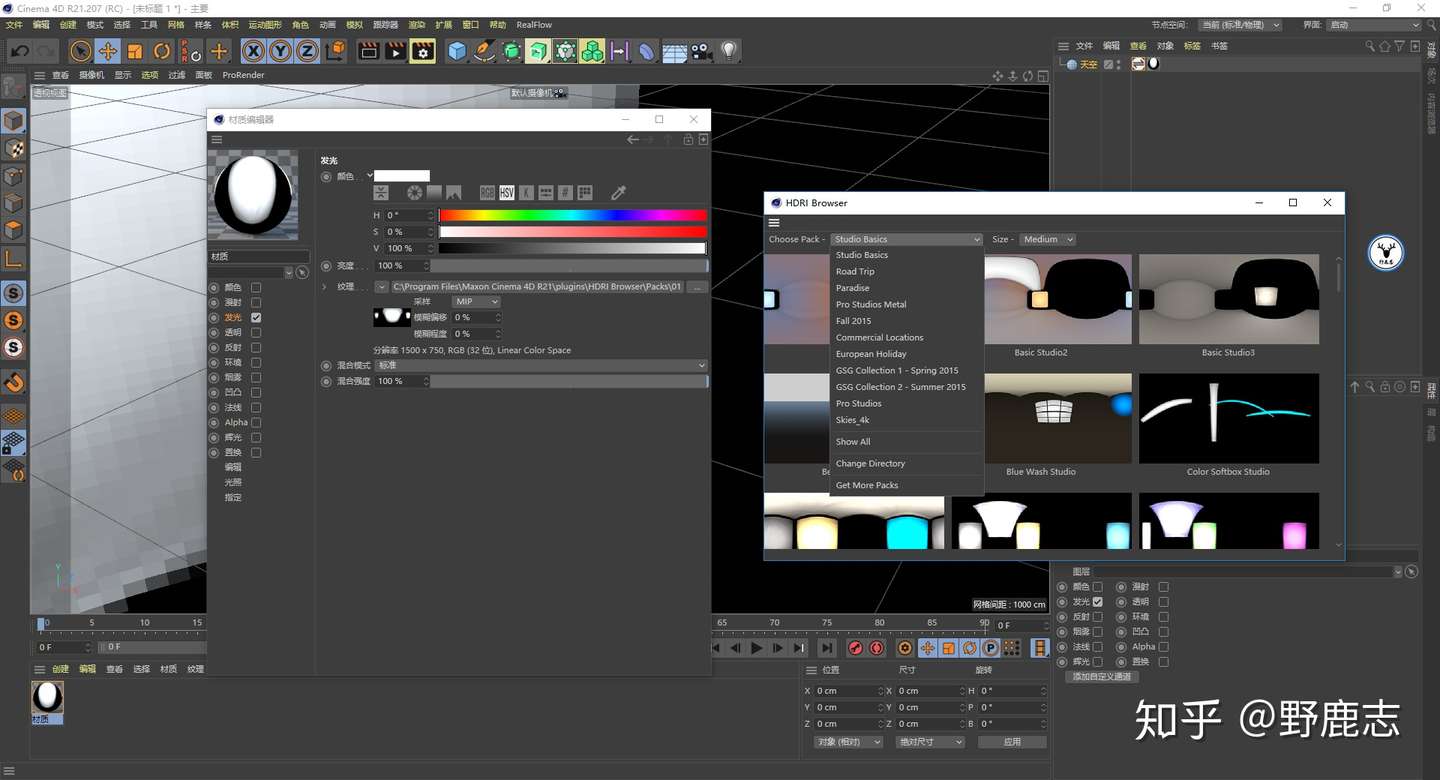Enable the Alpha channel in Material Editor
This screenshot has width=1440, height=780.
(256, 422)
